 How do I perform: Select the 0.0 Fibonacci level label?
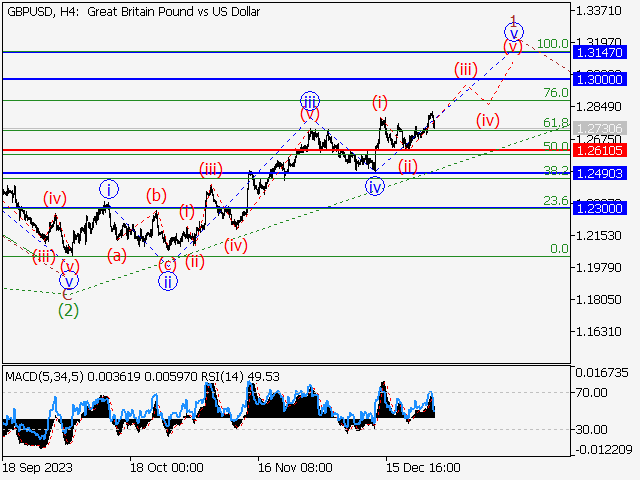pyautogui.click(x=559, y=248)
